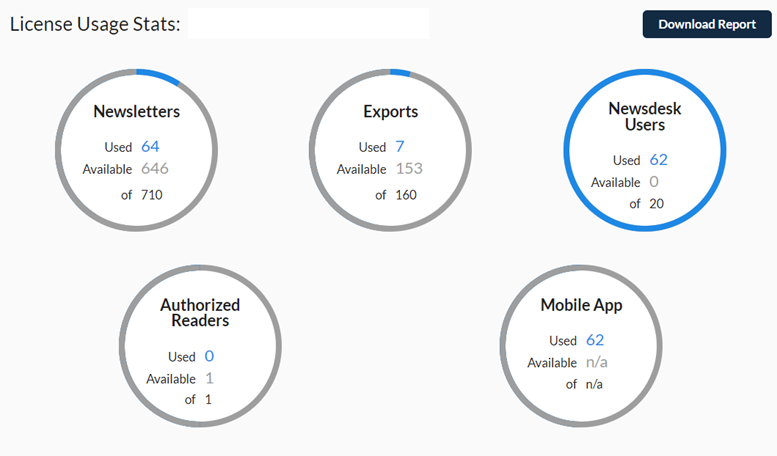Click the Authorized Readers available count 1
Screen dimensions: 777x456
pos(209,378)
